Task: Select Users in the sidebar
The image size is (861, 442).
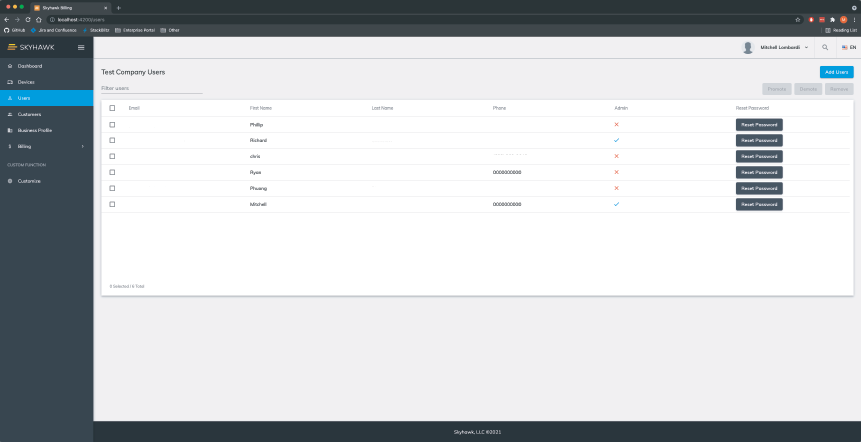Action: pyautogui.click(x=47, y=98)
